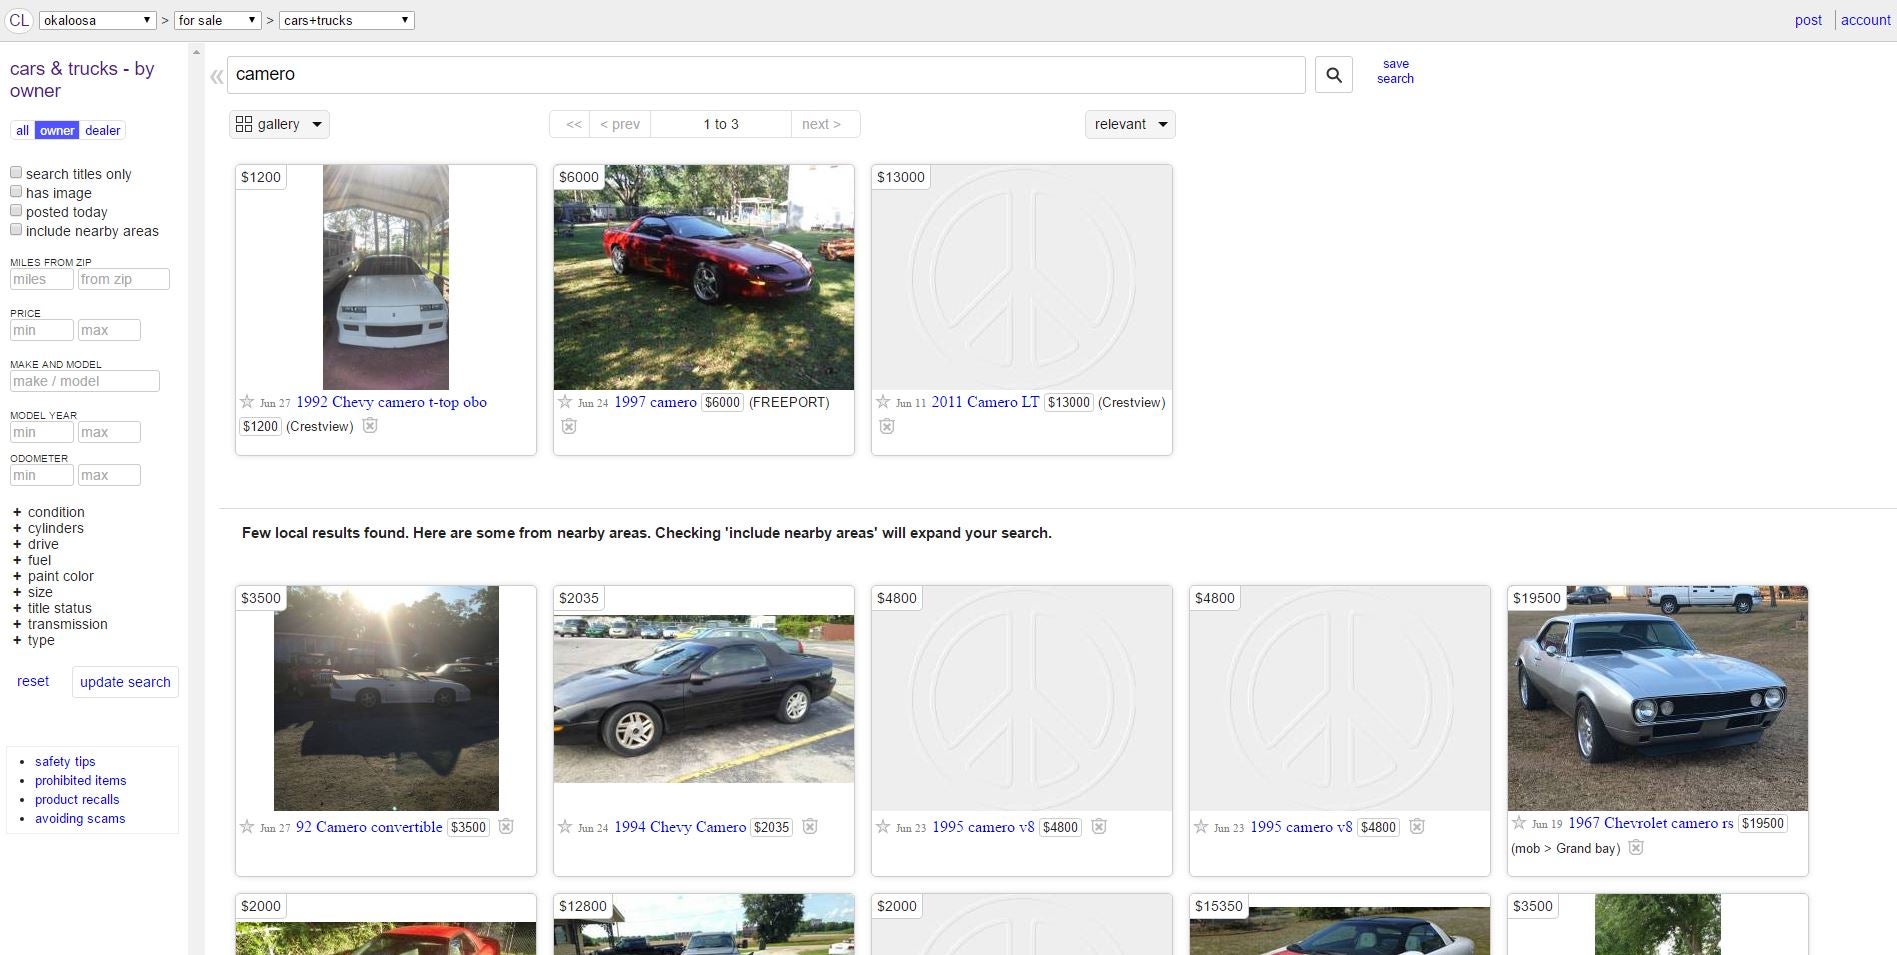Favorite the 1997 camero listing star
1897x955 pixels.
[565, 402]
